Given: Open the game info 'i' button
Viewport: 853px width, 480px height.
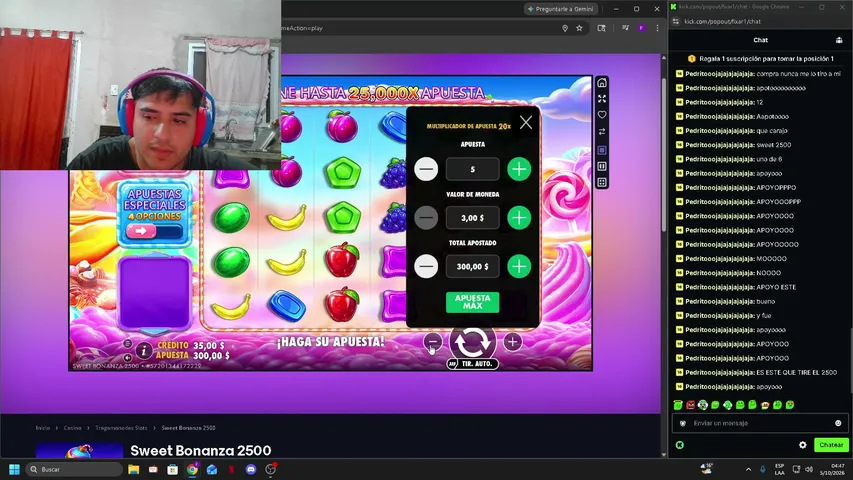Looking at the screenshot, I should click(x=144, y=351).
